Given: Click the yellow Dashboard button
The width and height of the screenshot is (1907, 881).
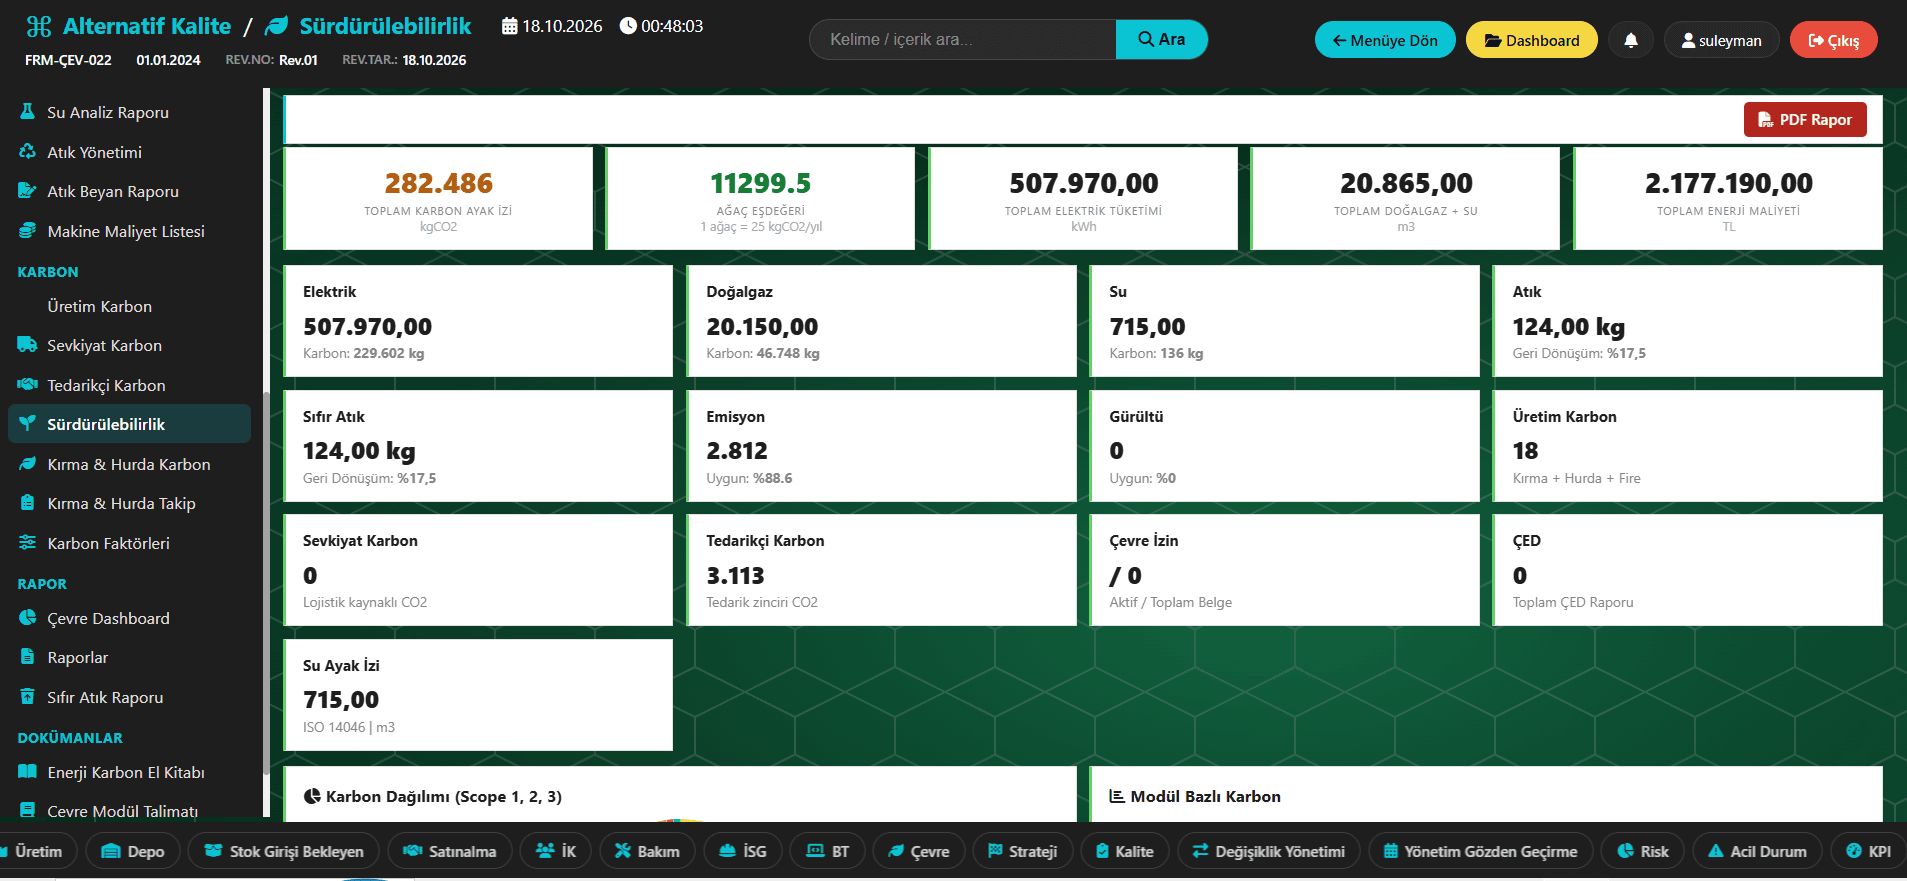Looking at the screenshot, I should [1532, 40].
